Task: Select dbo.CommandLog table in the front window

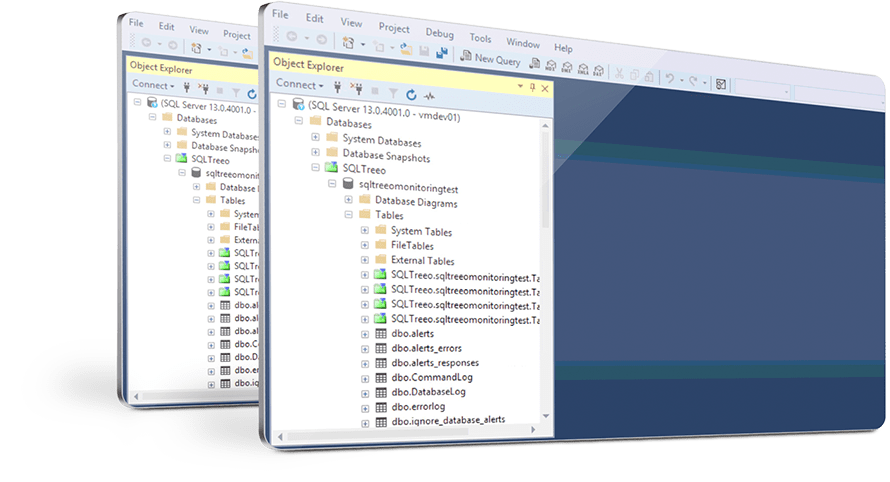Action: click(x=432, y=378)
